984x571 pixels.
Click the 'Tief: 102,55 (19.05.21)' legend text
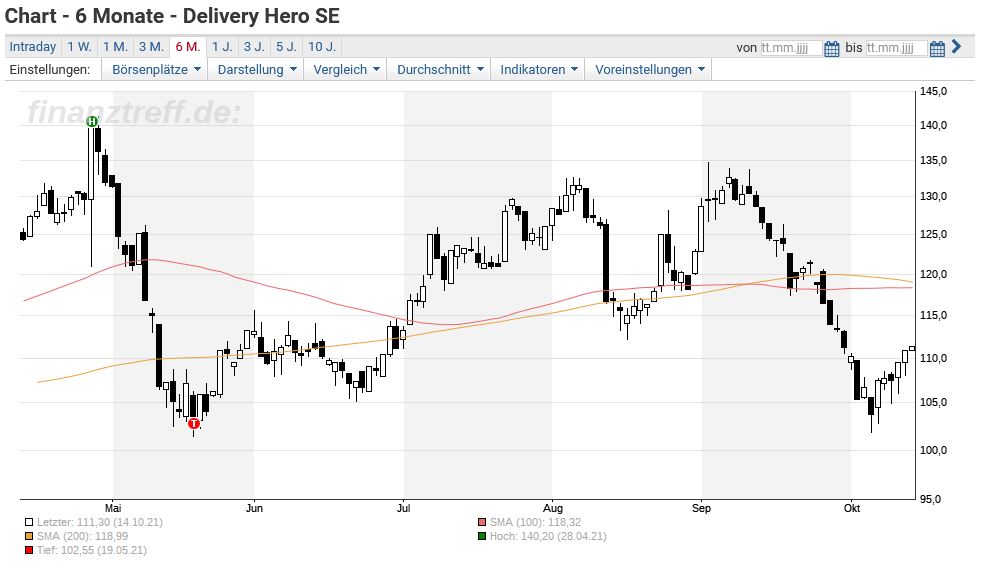pos(92,550)
